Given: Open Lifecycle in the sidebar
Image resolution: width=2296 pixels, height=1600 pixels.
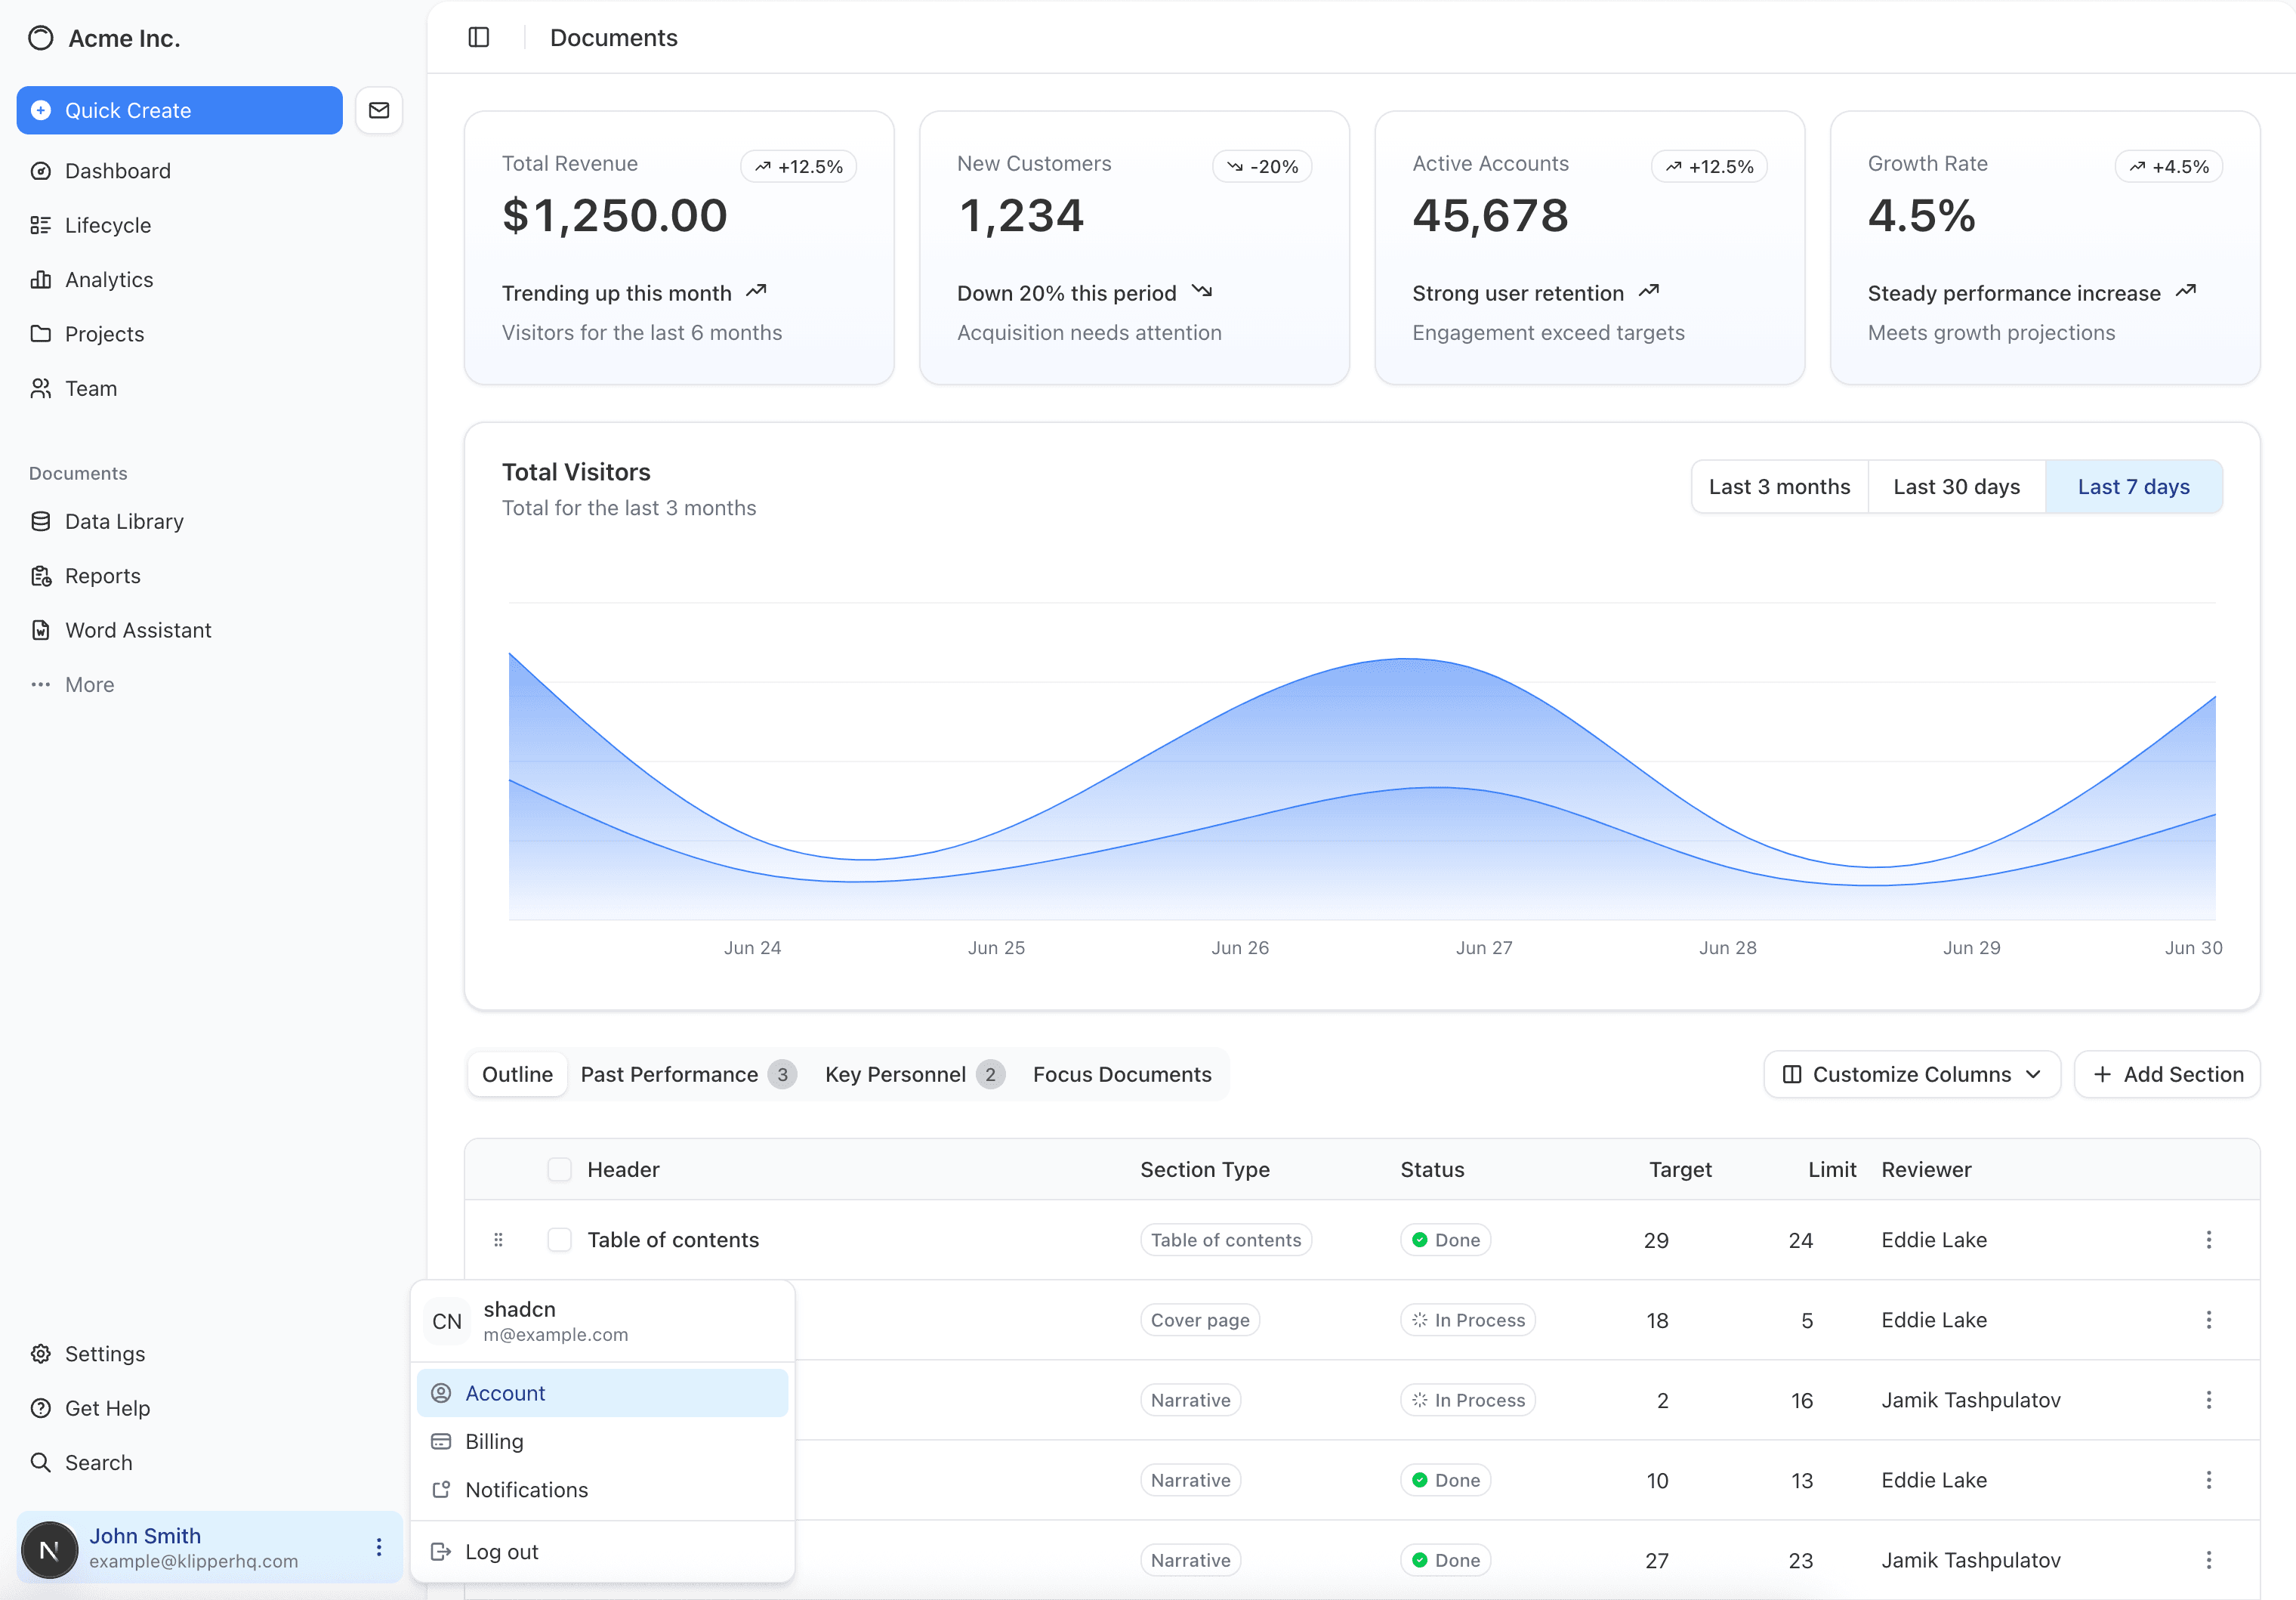Looking at the screenshot, I should click(107, 225).
